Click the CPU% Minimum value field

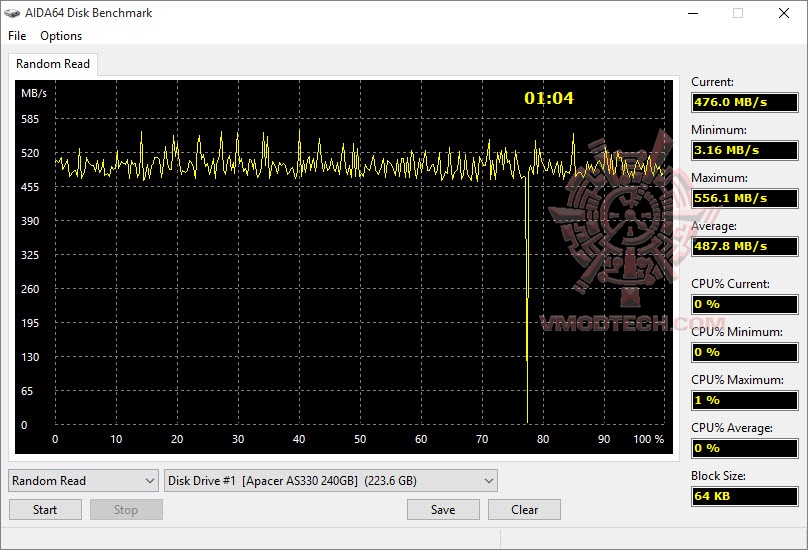[x=745, y=352]
